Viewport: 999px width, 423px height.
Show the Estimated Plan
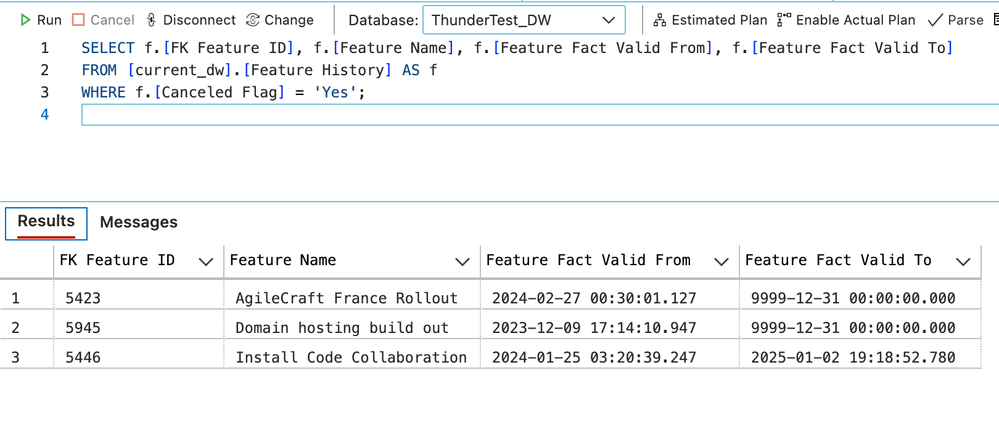point(710,20)
